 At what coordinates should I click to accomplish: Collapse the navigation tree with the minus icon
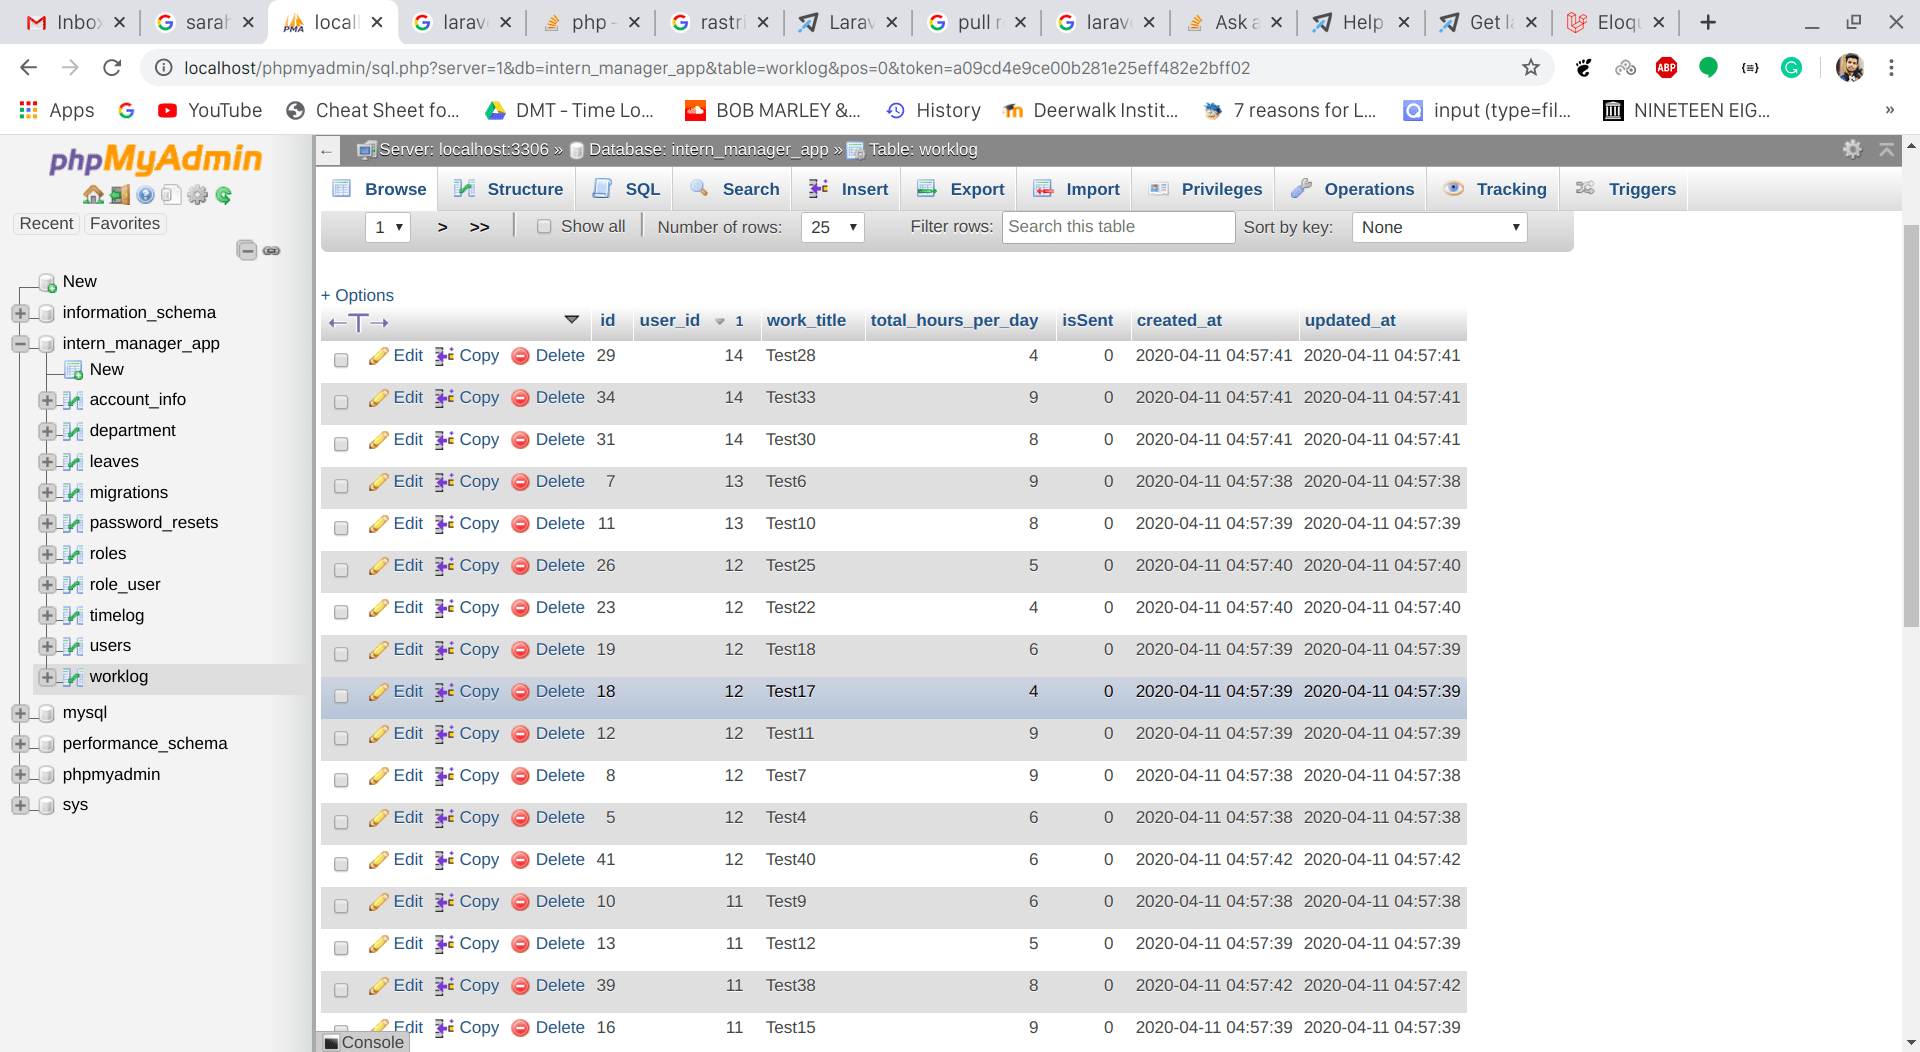pyautogui.click(x=247, y=250)
